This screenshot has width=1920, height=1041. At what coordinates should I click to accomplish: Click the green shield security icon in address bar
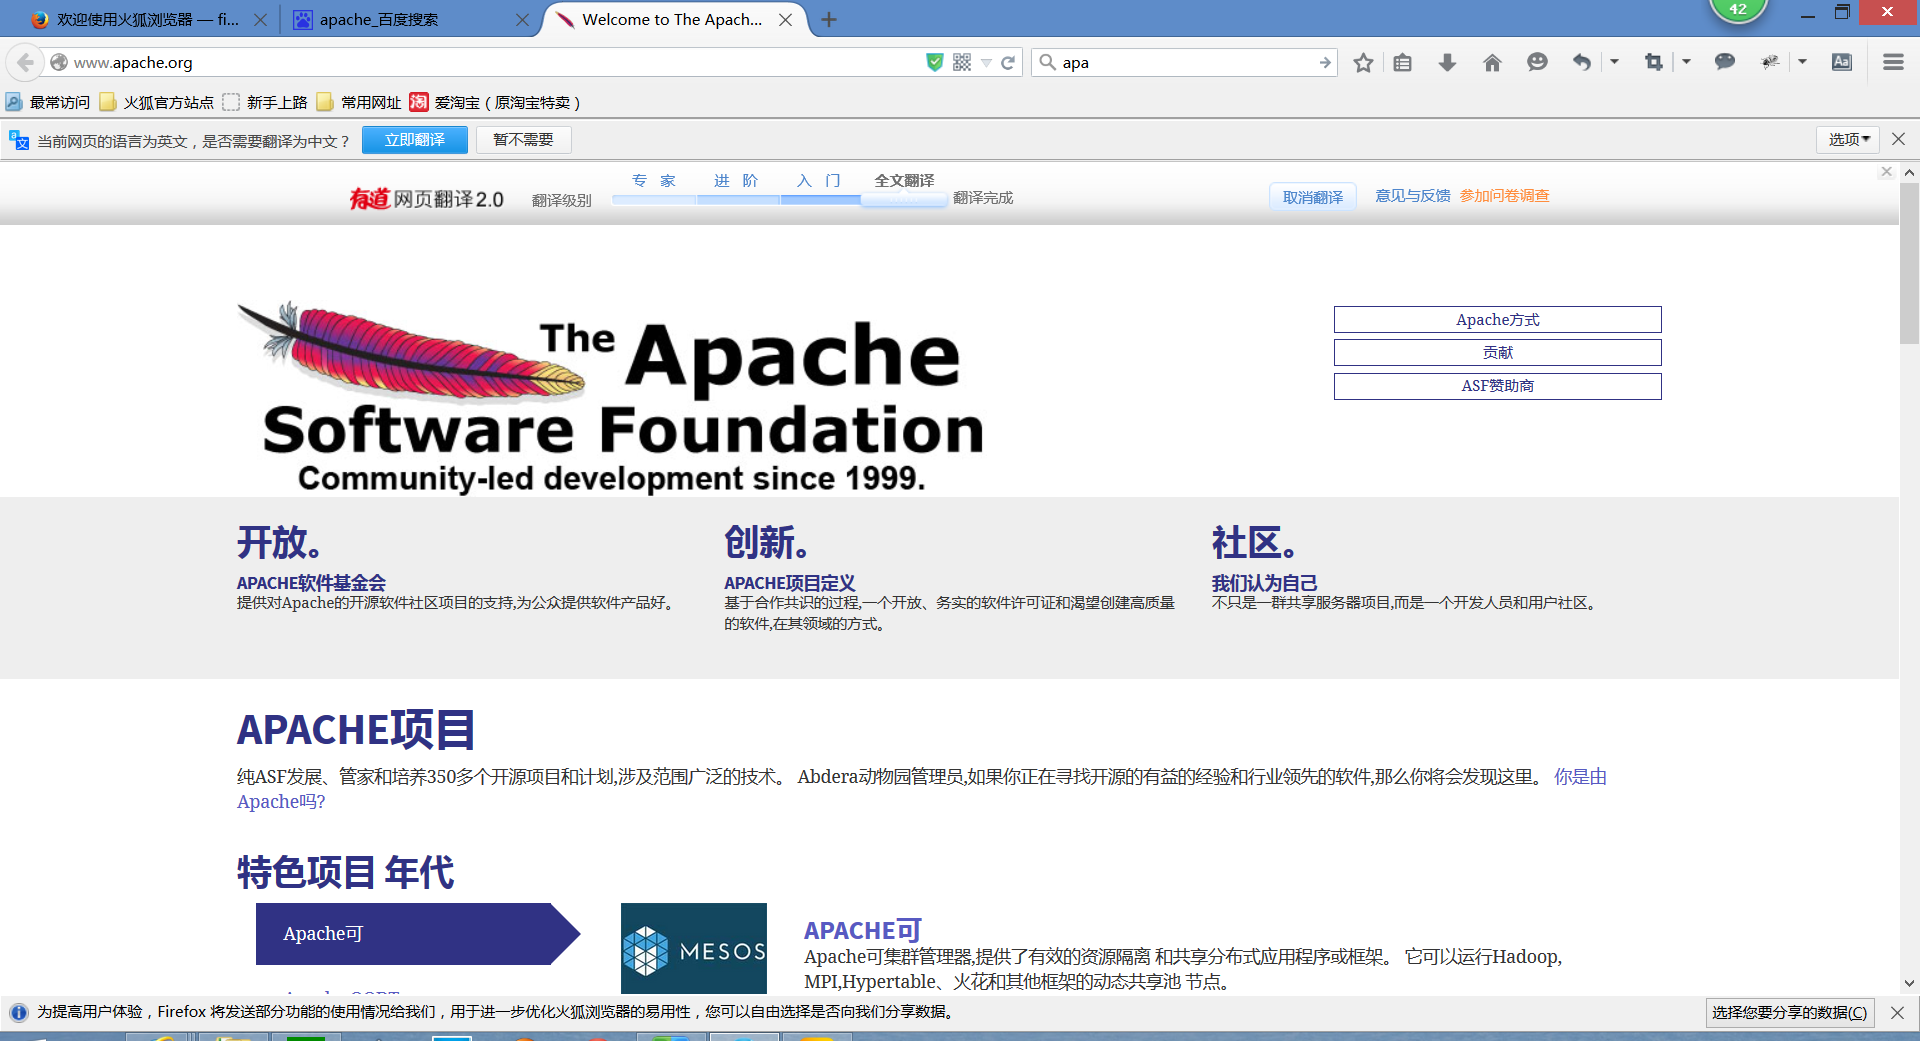(x=935, y=62)
